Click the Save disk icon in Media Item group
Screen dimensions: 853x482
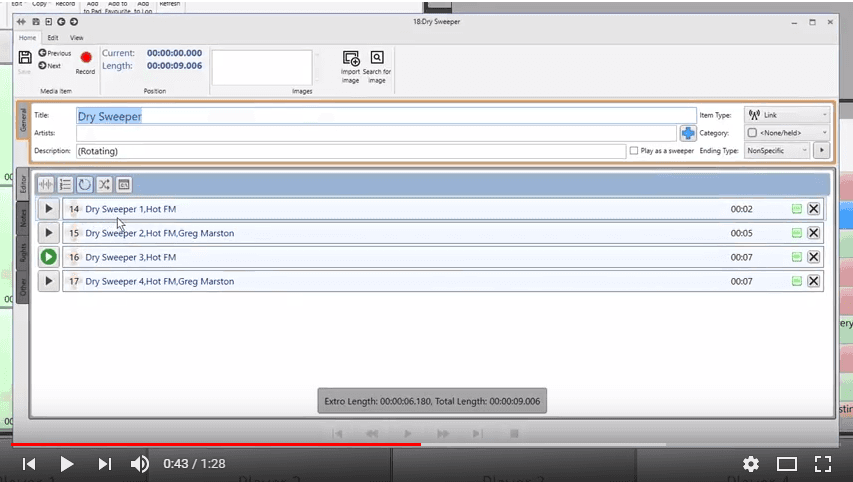coord(24,58)
